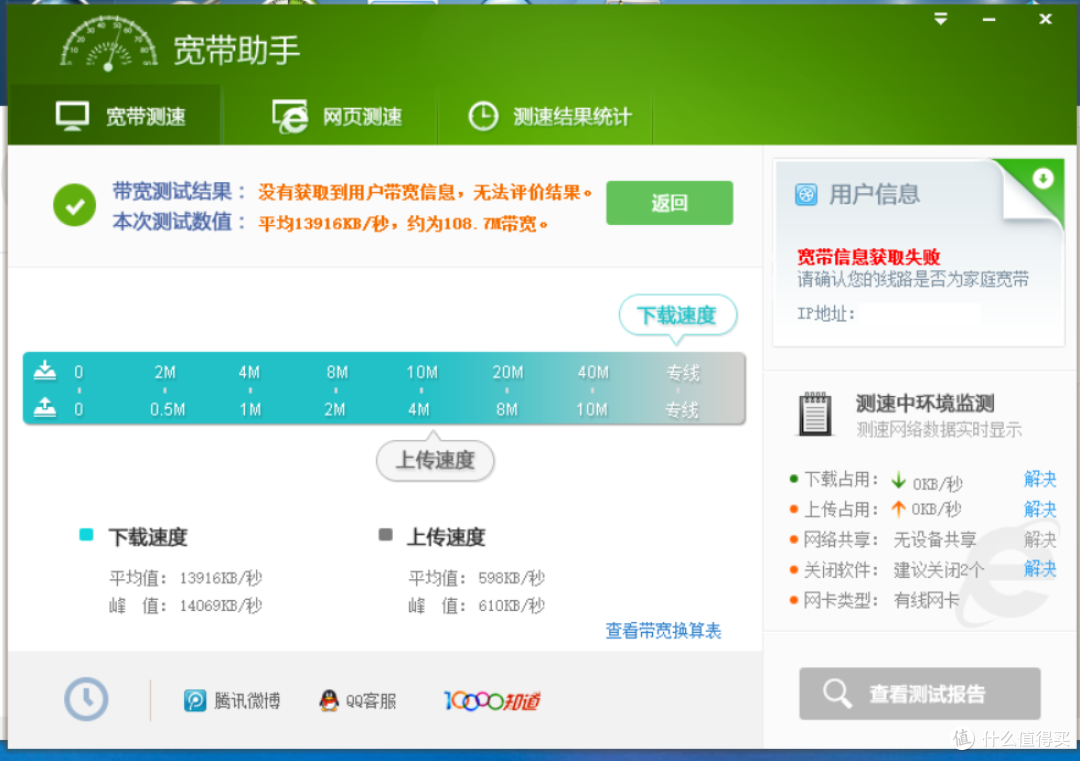Viewport: 1080px width, 761px height.
Task: Click the 宽带信息获取失败 red text
Action: (869, 257)
